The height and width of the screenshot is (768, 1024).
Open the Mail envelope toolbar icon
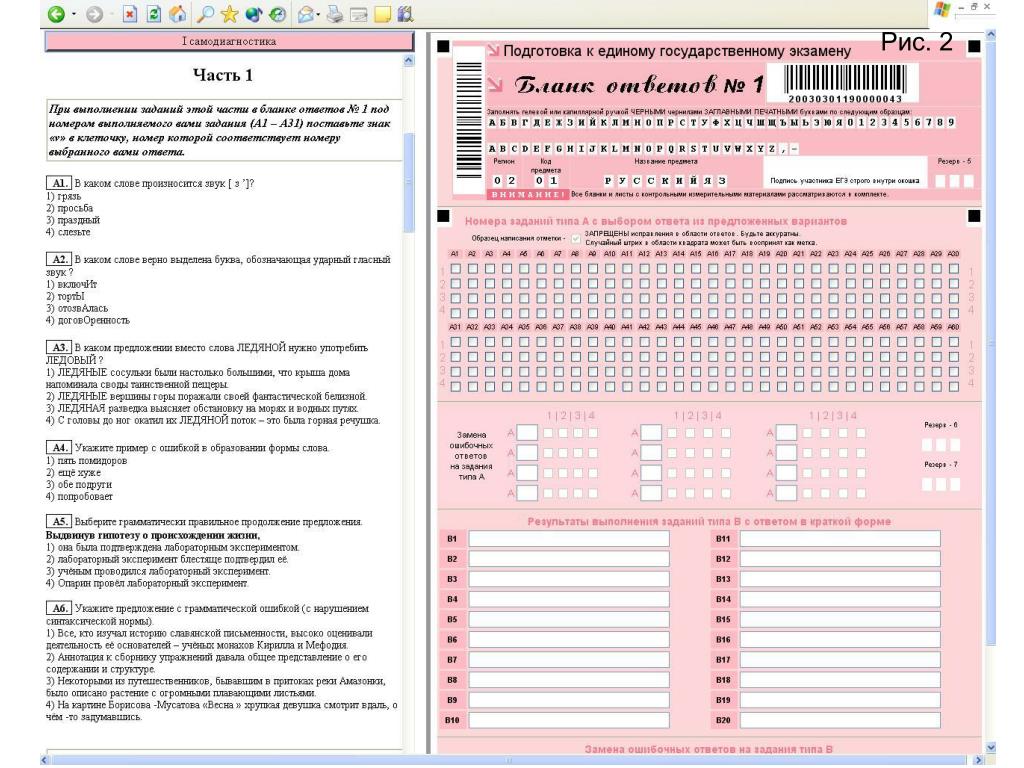[306, 14]
